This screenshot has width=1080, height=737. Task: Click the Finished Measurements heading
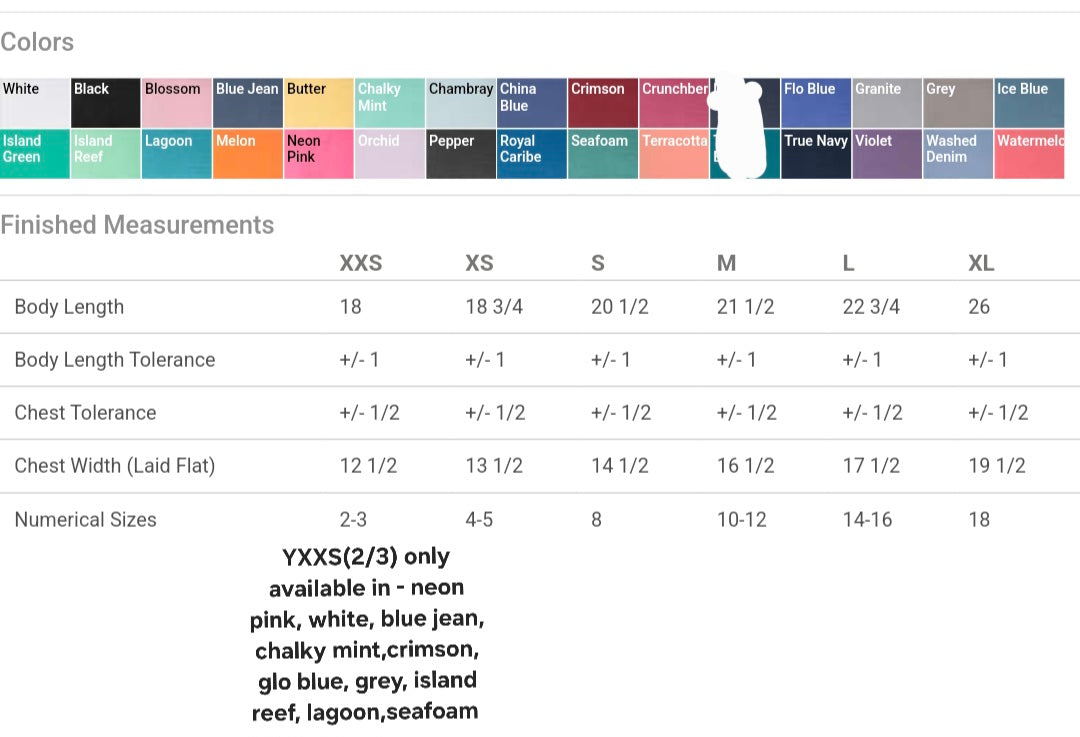click(137, 225)
